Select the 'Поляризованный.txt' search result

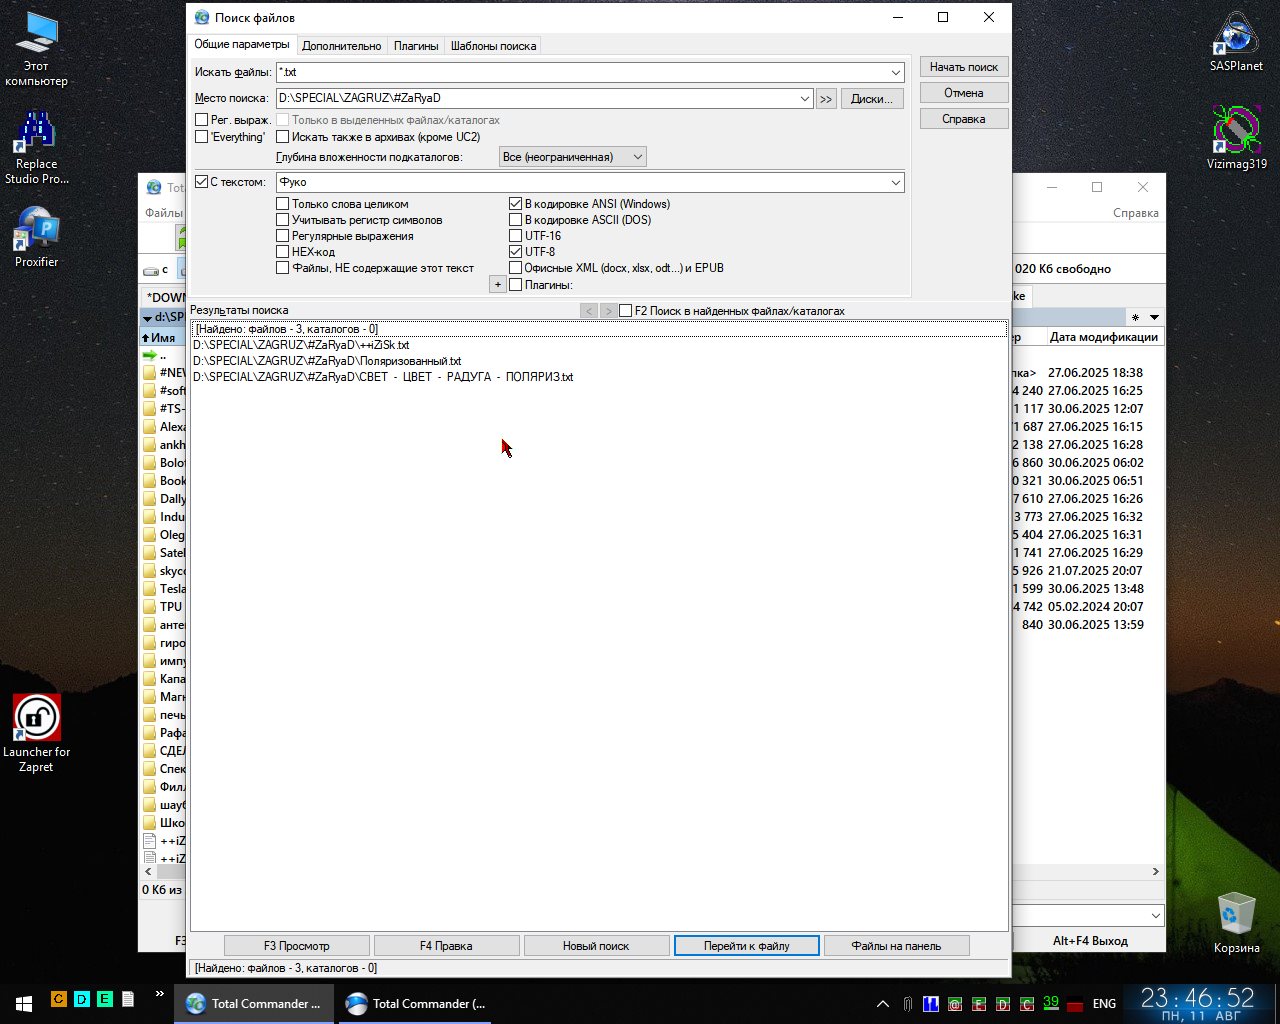pyautogui.click(x=327, y=361)
